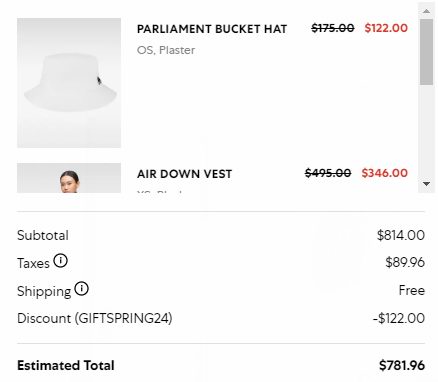Click the cart list scrollbar thumb
The height and width of the screenshot is (382, 438).
click(x=426, y=52)
